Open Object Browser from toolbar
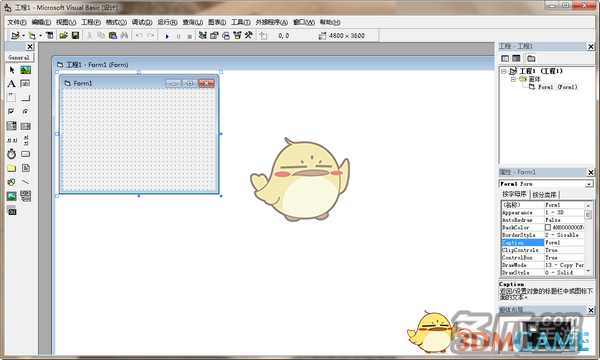 [x=237, y=36]
